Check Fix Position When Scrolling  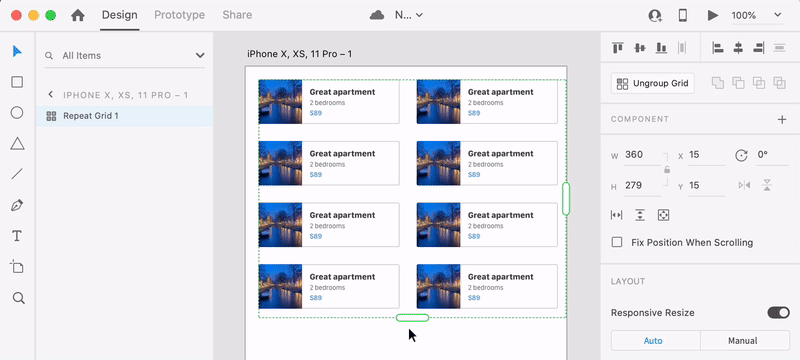(x=617, y=242)
